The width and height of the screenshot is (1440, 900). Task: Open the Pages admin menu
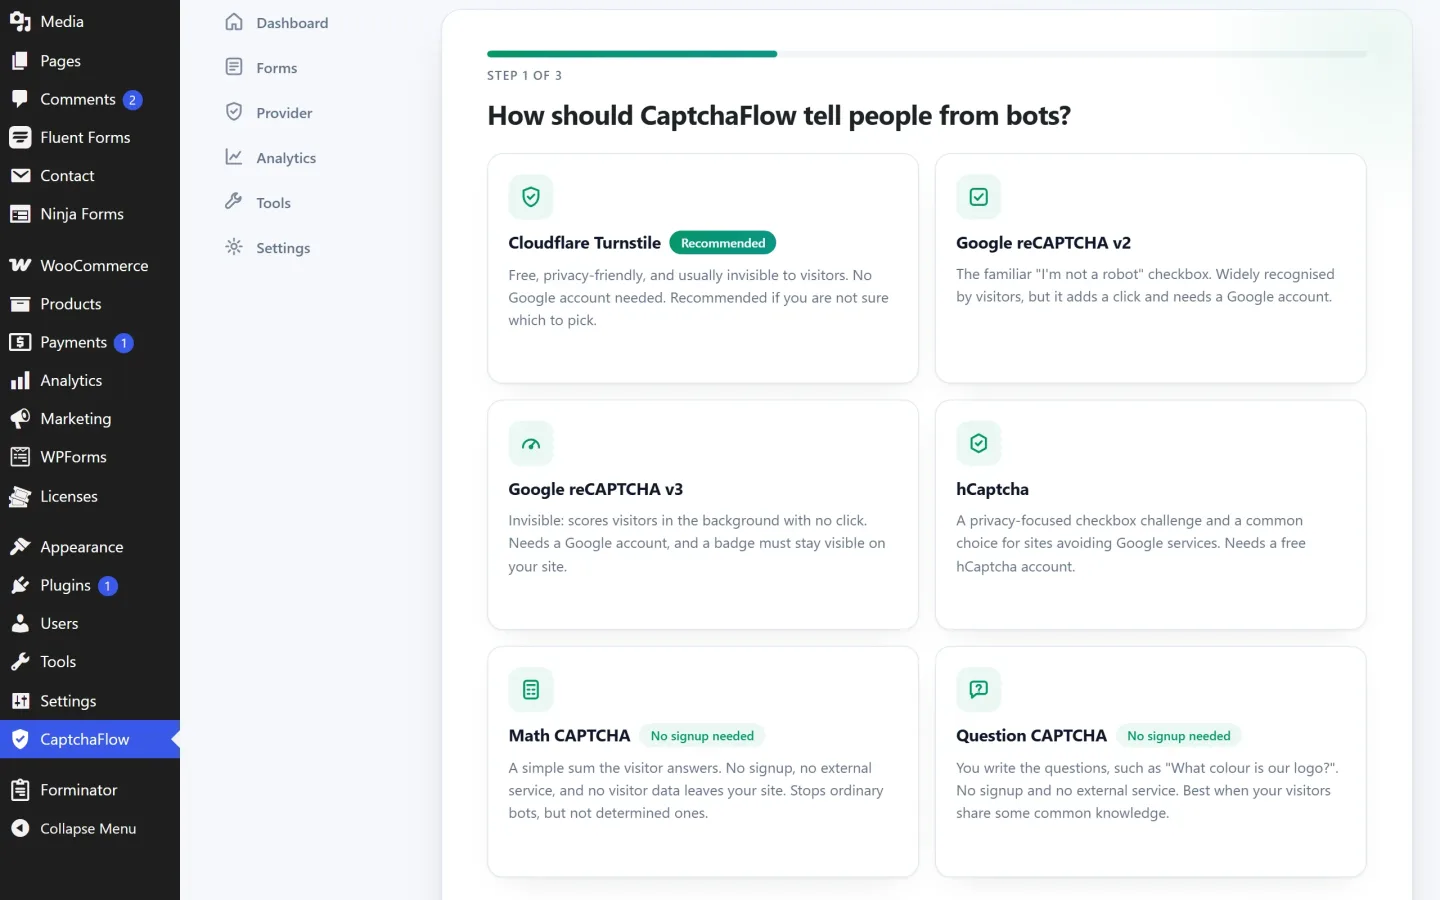tap(90, 61)
